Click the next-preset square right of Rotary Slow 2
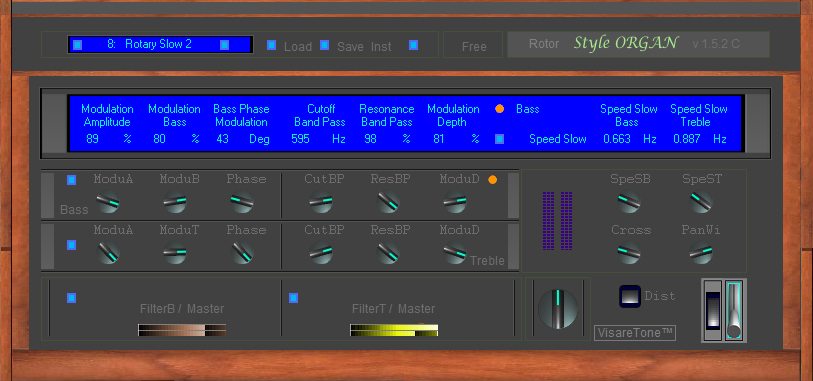Image resolution: width=813 pixels, height=381 pixels. [225, 45]
